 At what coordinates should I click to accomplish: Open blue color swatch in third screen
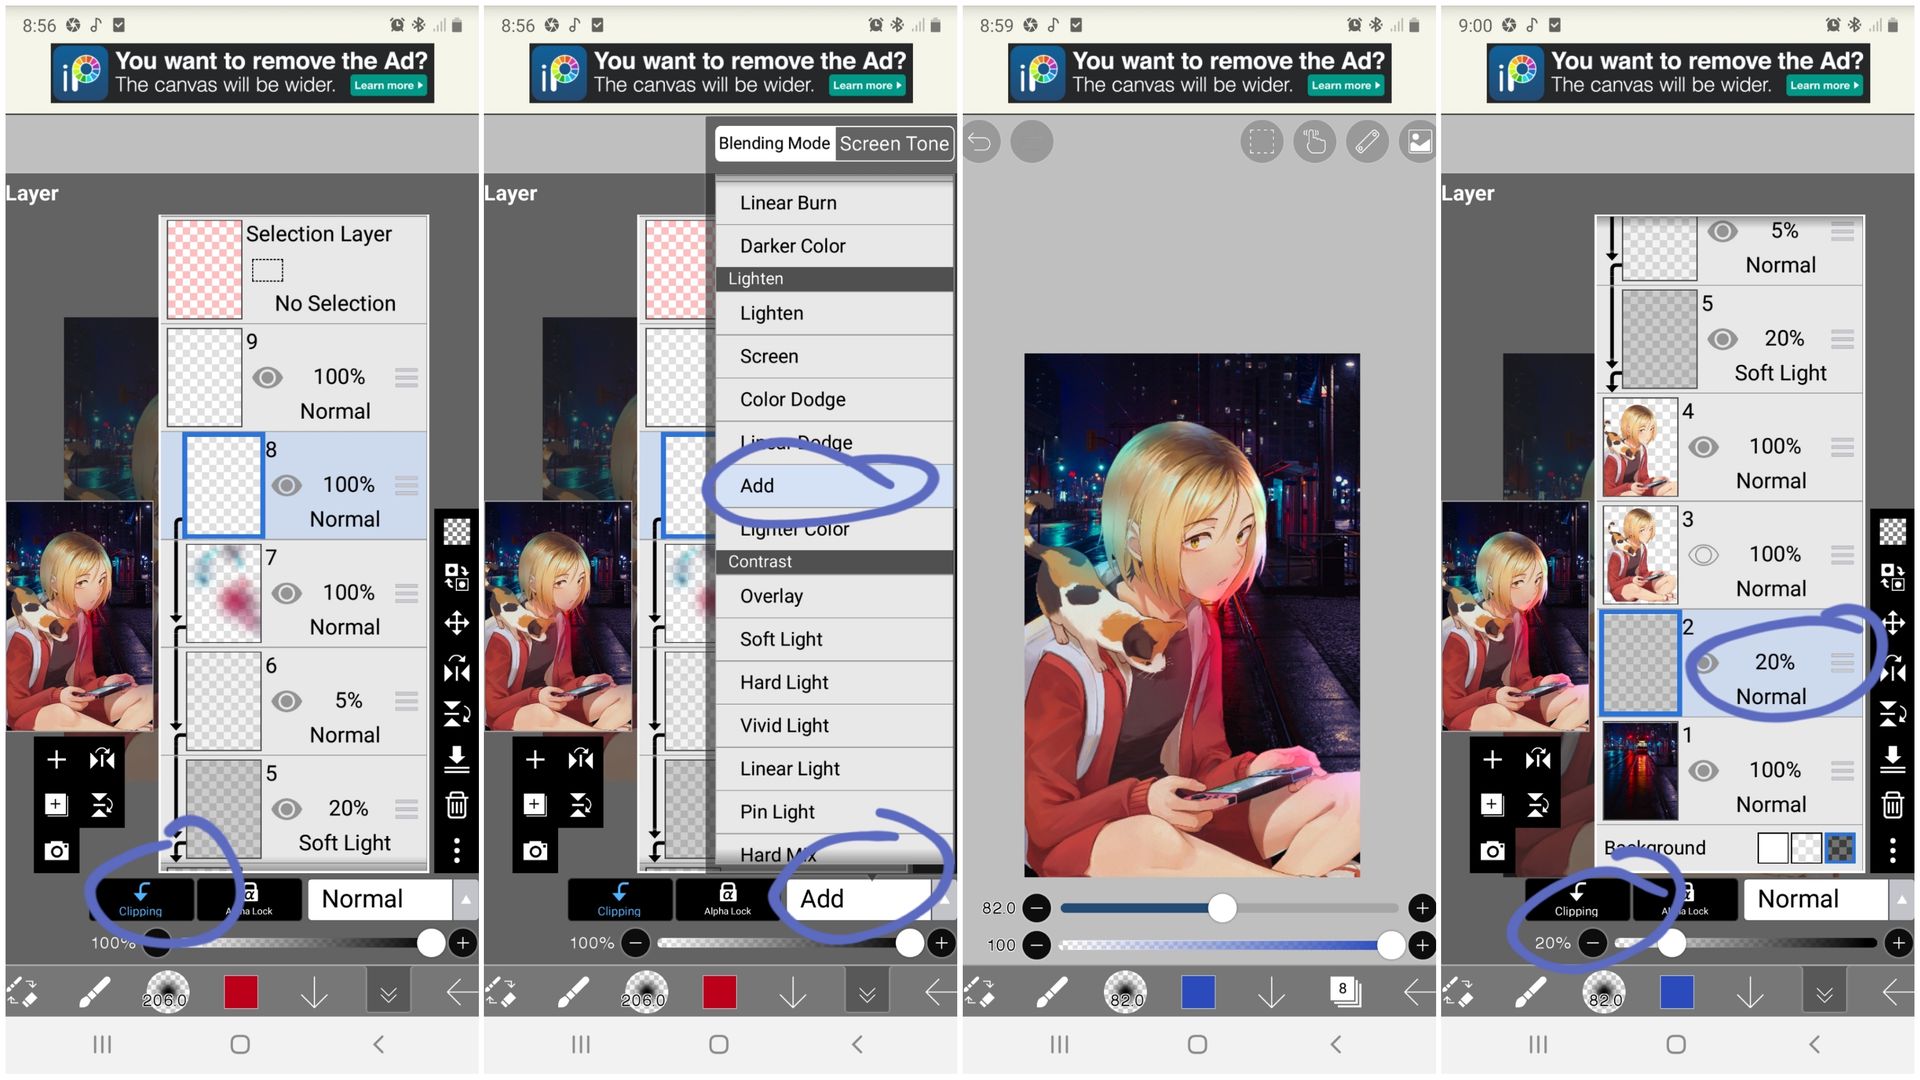(x=1198, y=993)
